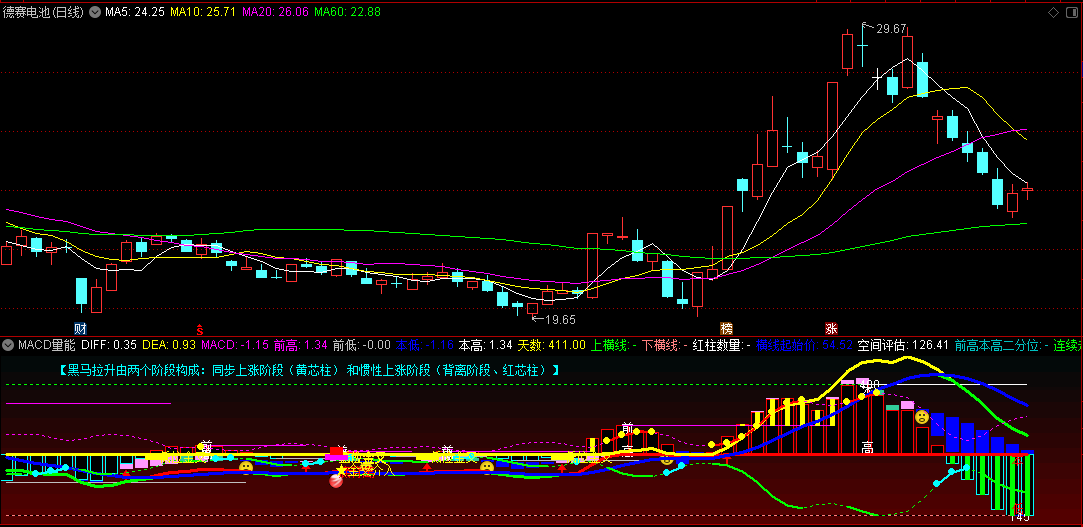The height and width of the screenshot is (527, 1083).
Task: Open the dropdown arrow beside 德赛电池(日线)
Action: coord(94,12)
